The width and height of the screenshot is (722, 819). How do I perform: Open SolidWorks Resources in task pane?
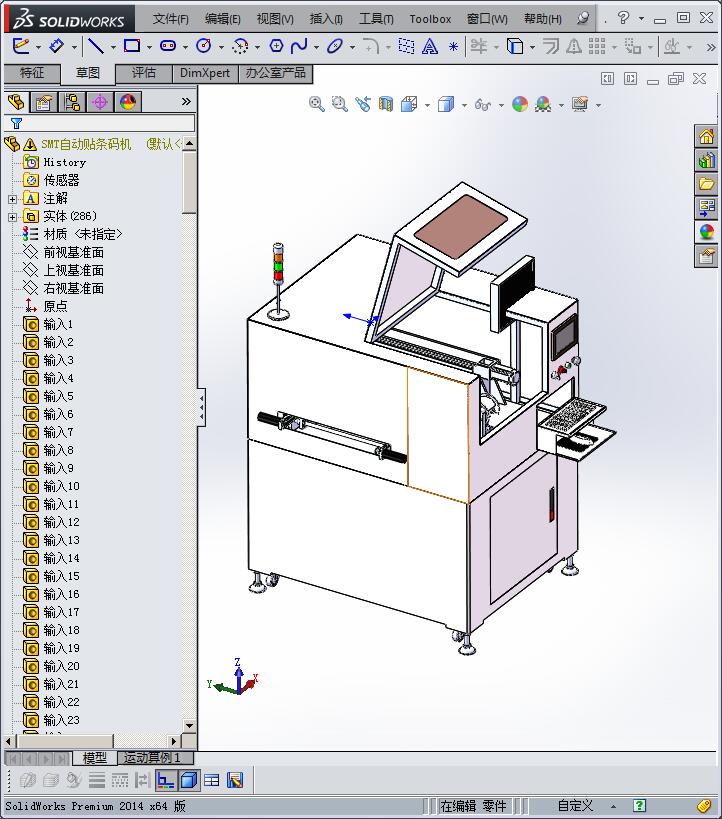(x=706, y=137)
